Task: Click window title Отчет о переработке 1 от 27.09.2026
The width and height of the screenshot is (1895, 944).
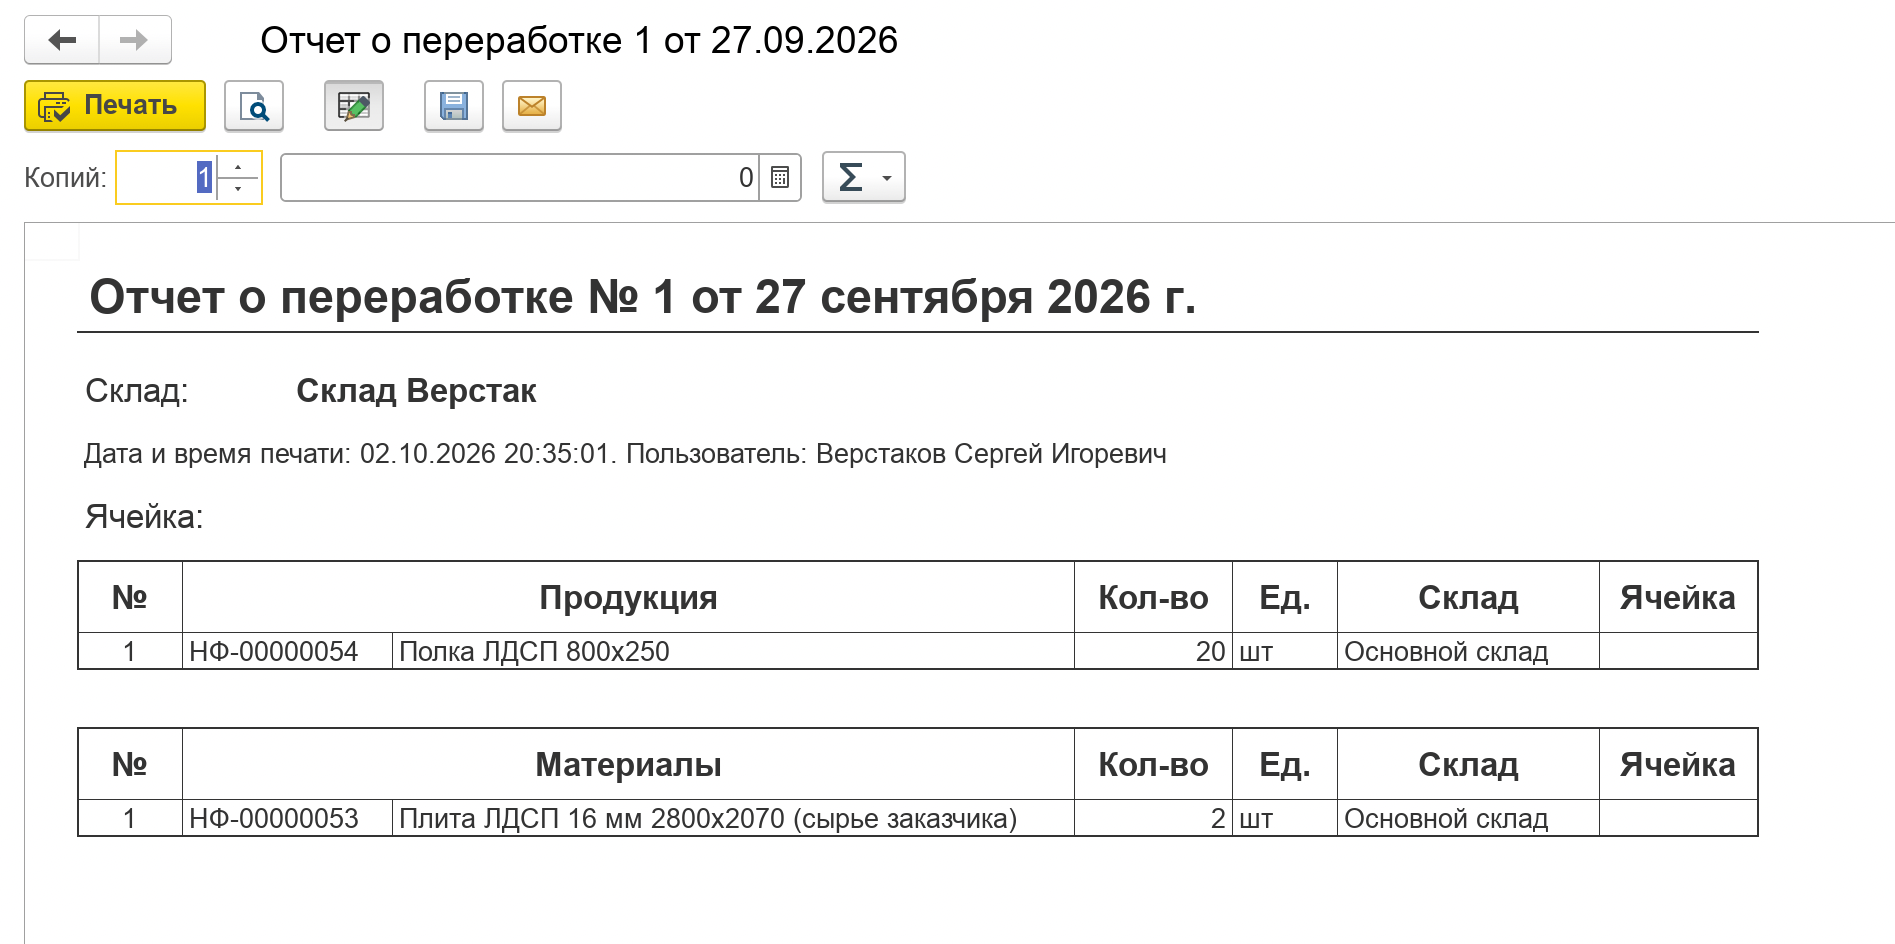Action: [x=579, y=41]
